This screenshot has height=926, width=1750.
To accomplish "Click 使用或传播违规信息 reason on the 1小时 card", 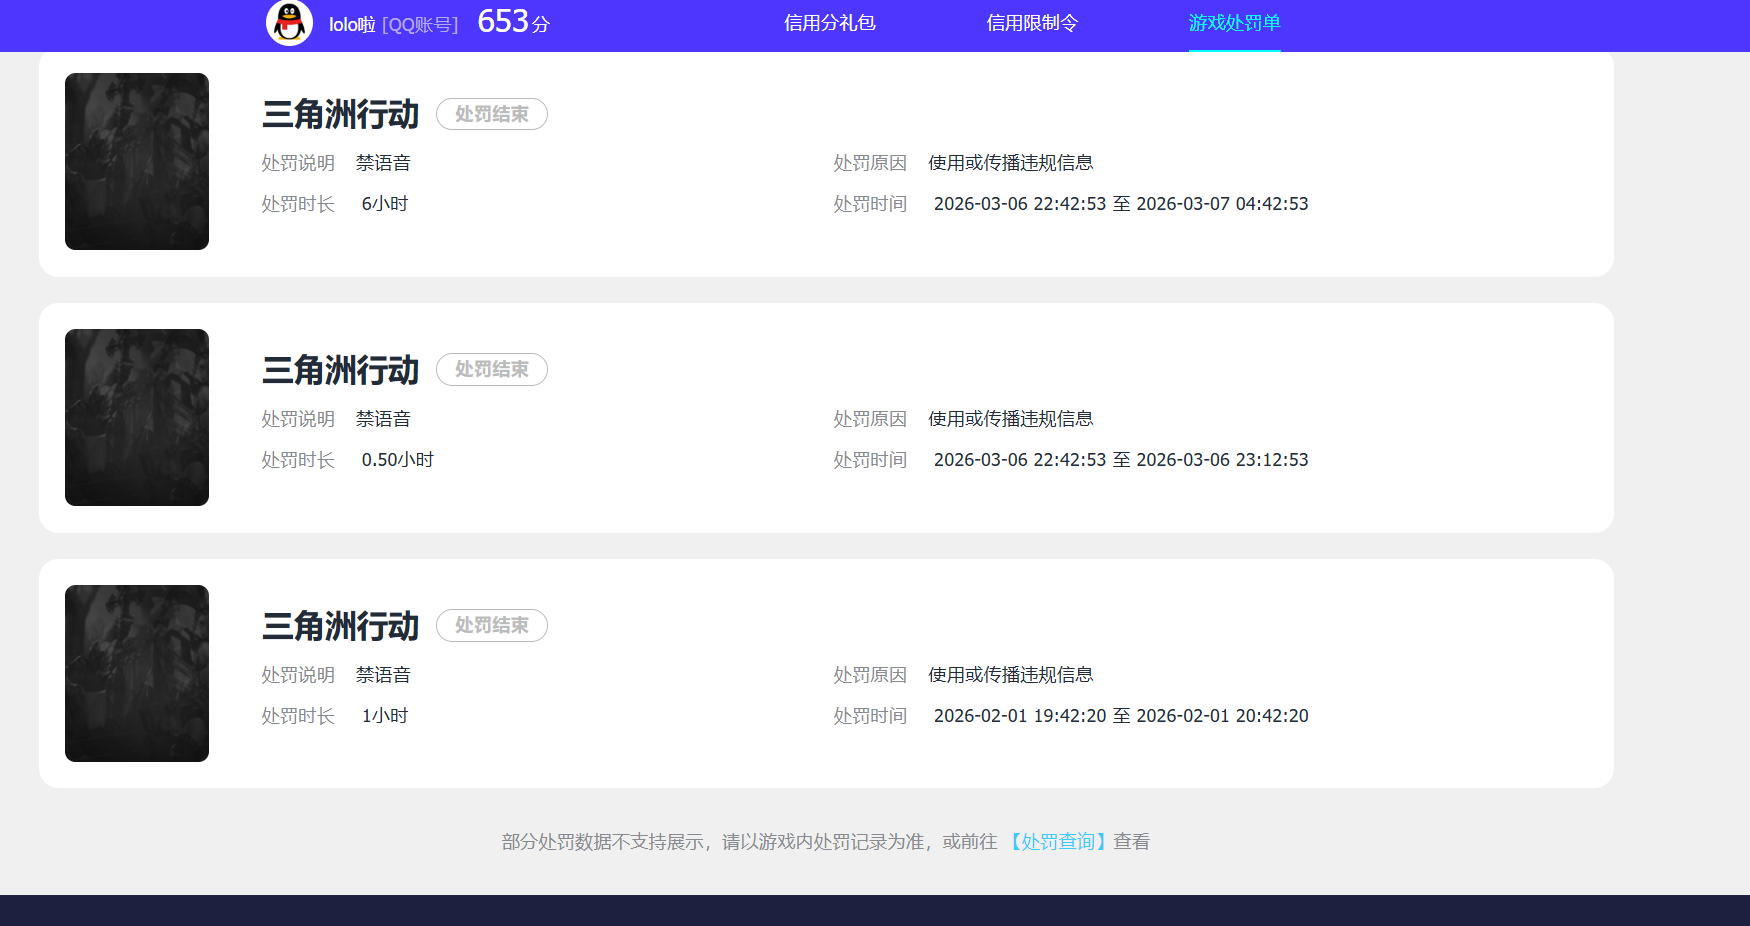I will click(x=1011, y=675).
